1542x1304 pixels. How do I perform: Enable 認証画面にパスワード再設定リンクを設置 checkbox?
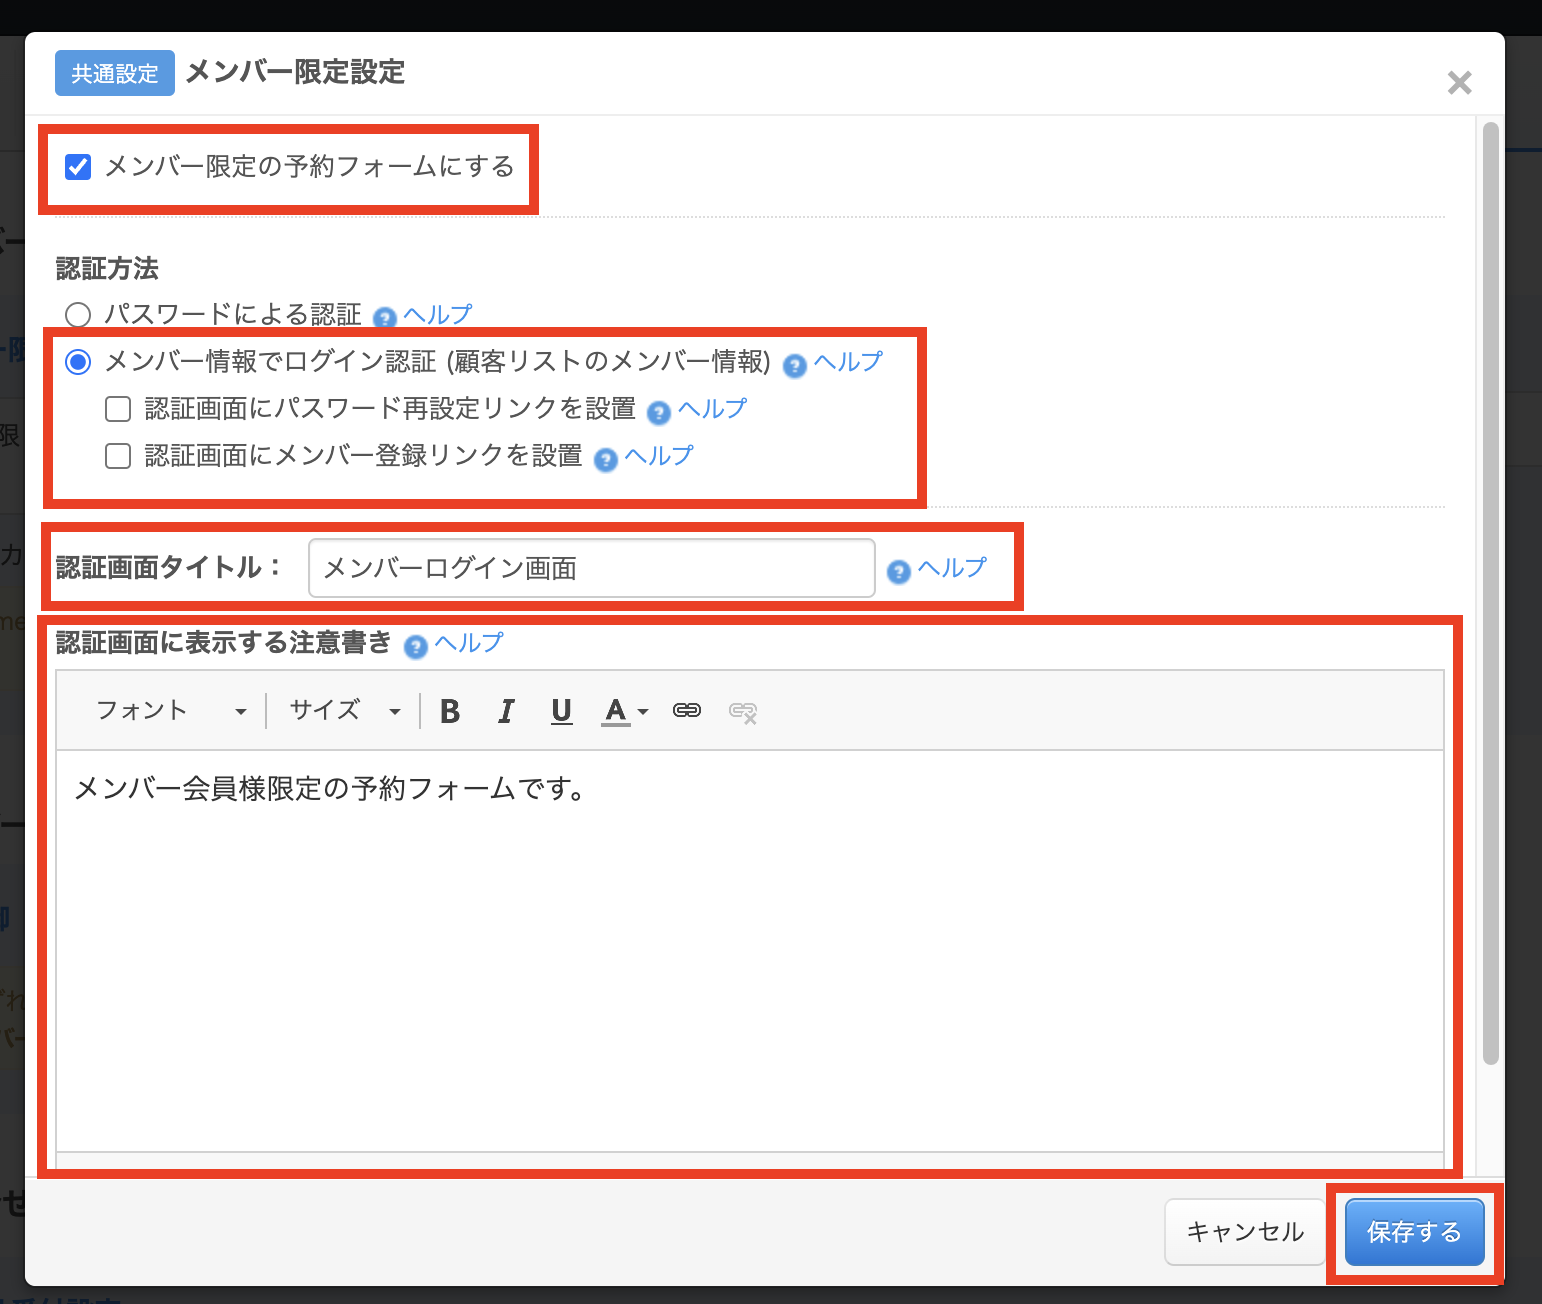(x=118, y=409)
